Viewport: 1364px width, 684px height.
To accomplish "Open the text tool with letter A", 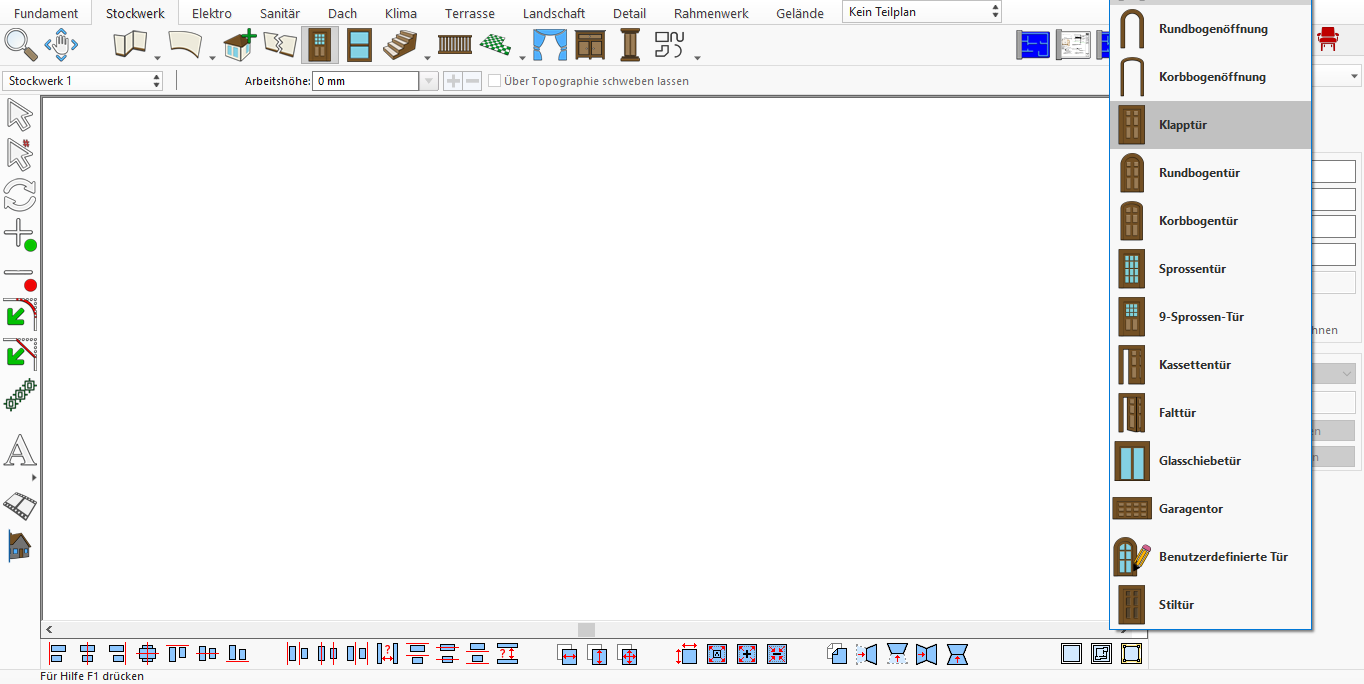I will [x=20, y=451].
